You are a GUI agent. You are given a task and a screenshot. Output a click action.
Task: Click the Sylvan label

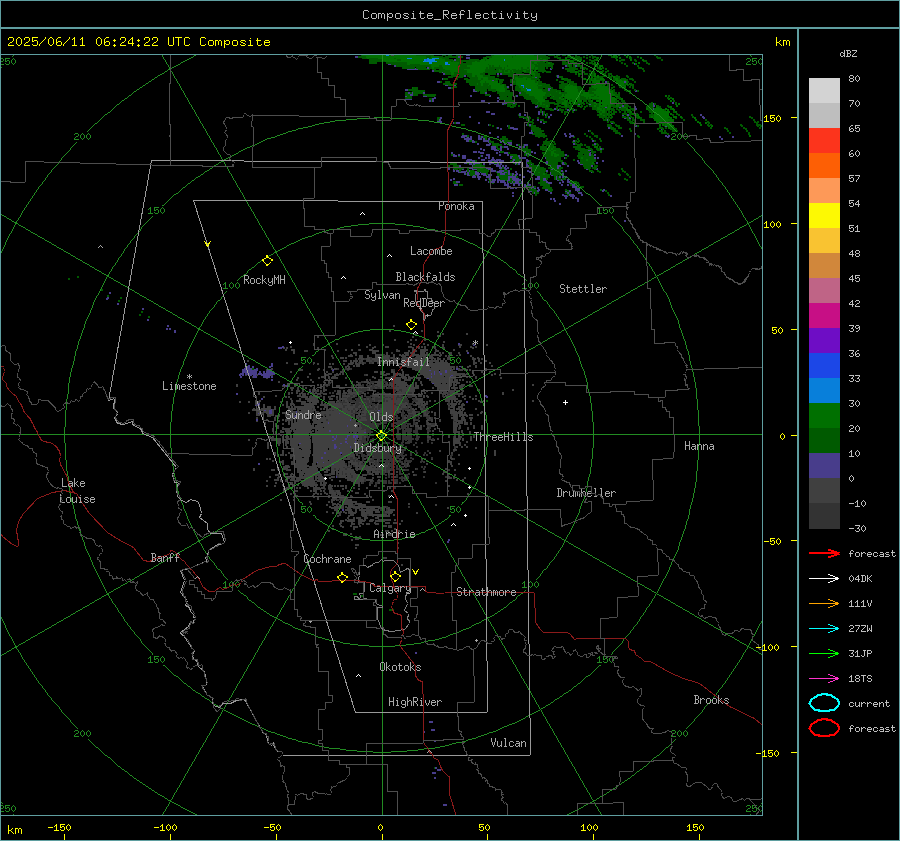coord(382,295)
